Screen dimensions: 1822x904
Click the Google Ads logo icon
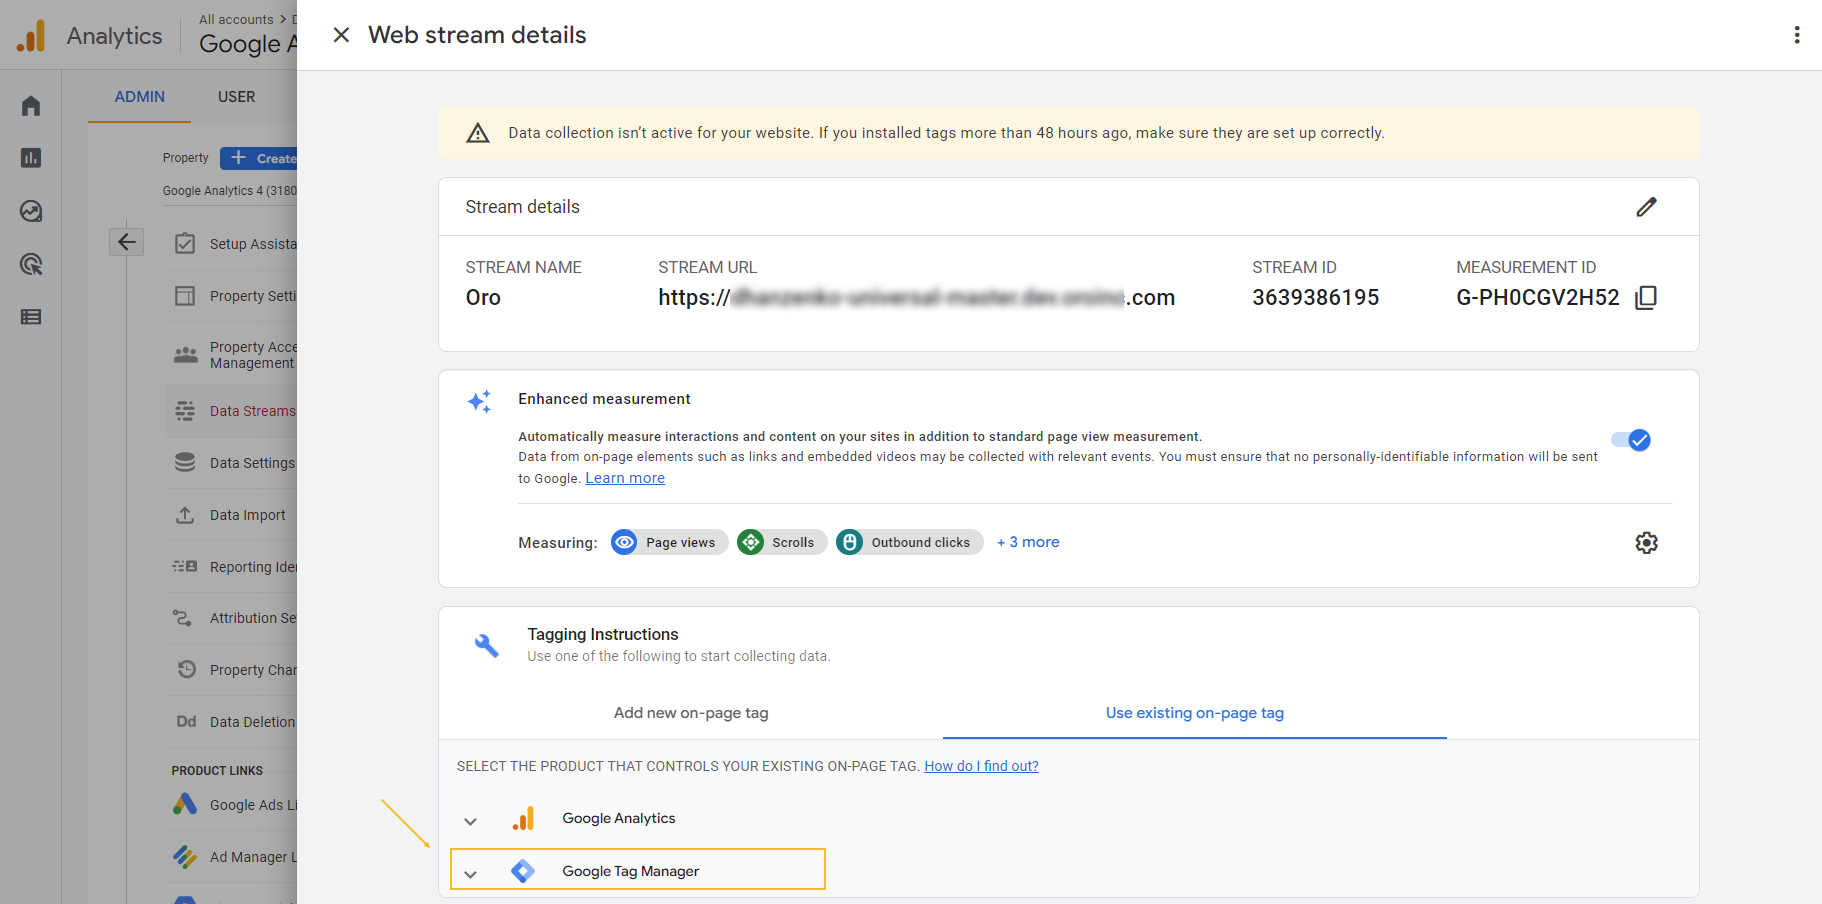[x=185, y=804]
